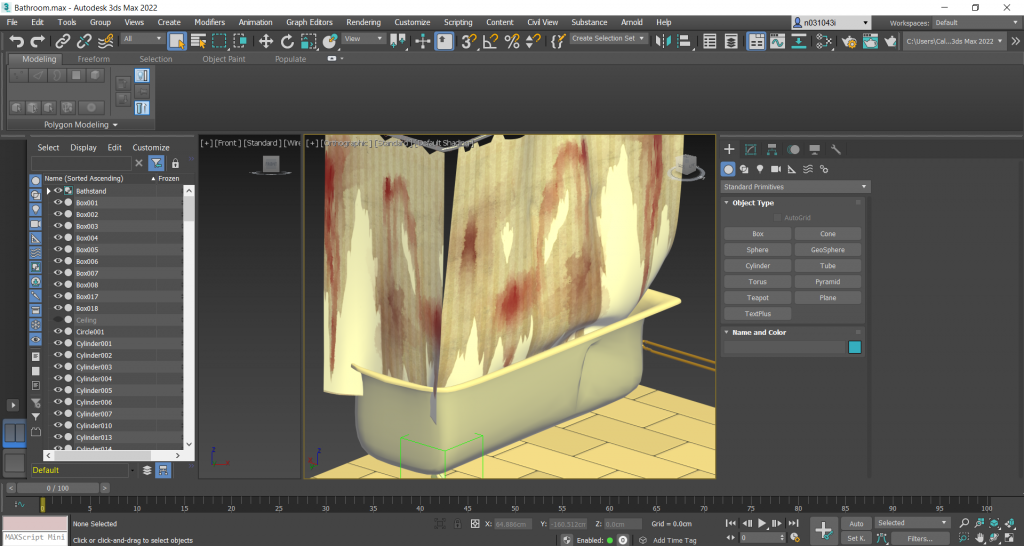Click the object color swatch
1024x546 pixels.
click(x=854, y=347)
